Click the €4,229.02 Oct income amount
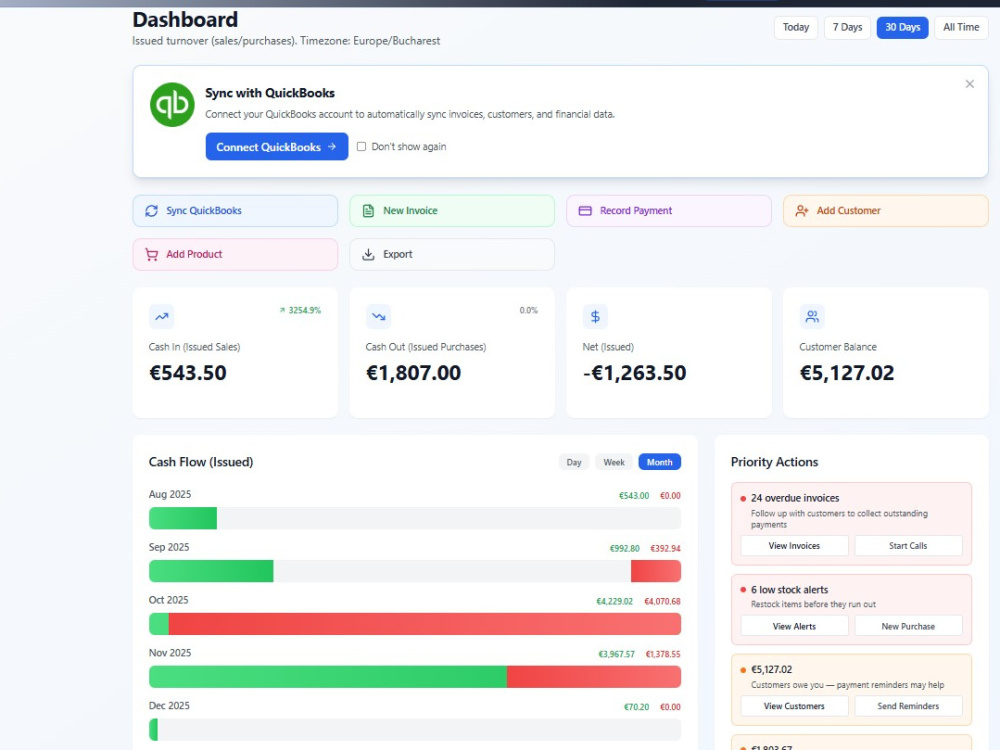Image resolution: width=1000 pixels, height=750 pixels. coord(614,601)
